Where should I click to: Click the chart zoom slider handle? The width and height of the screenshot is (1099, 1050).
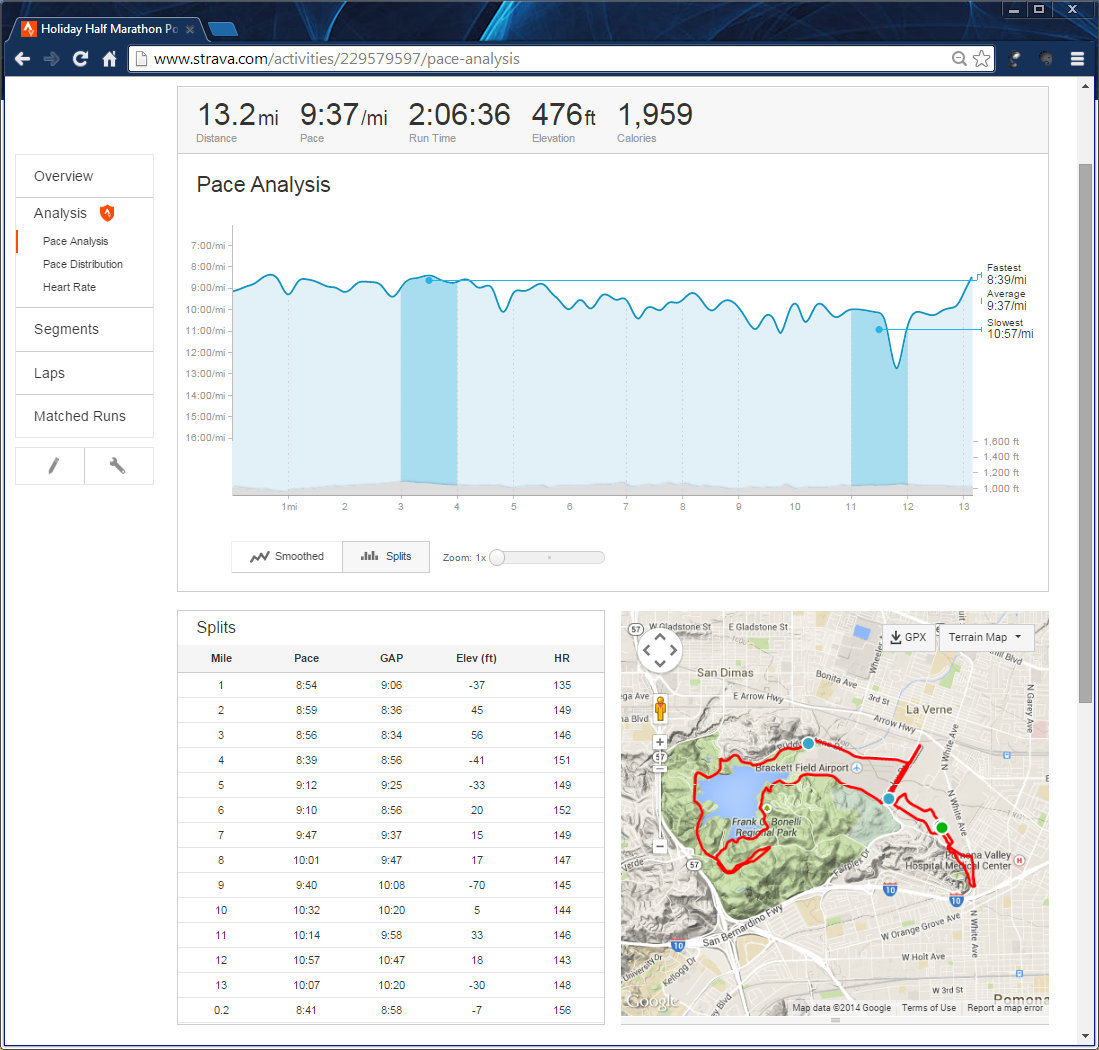[x=497, y=557]
